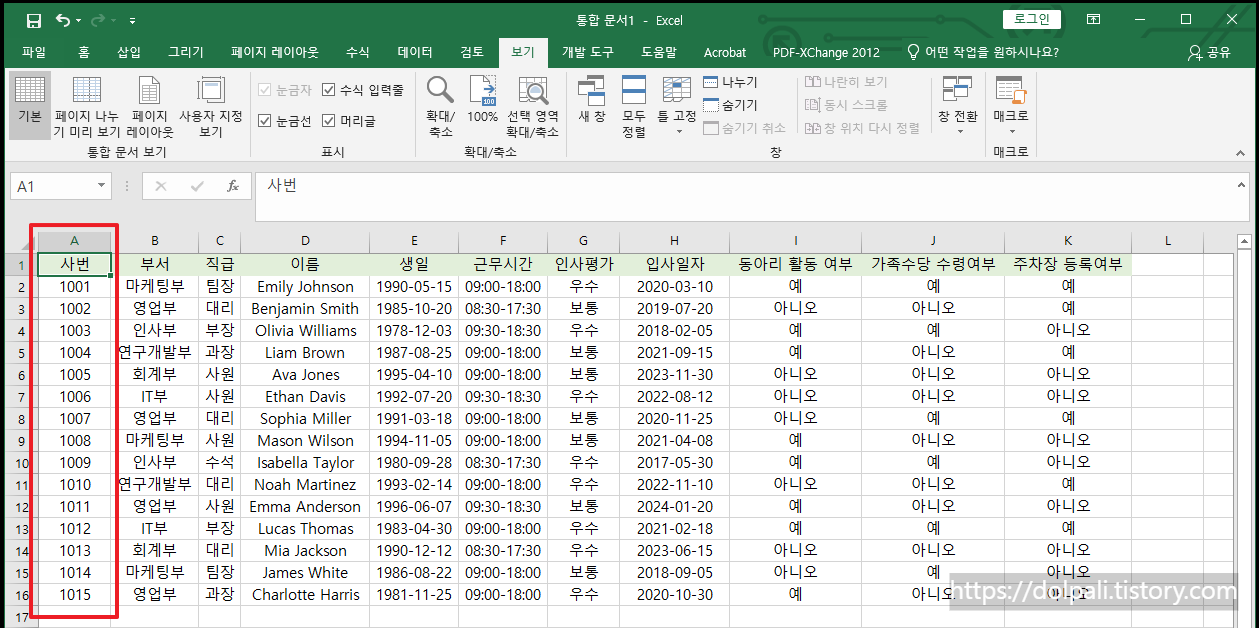Open ribbon display options icon

pyautogui.click(x=1094, y=19)
